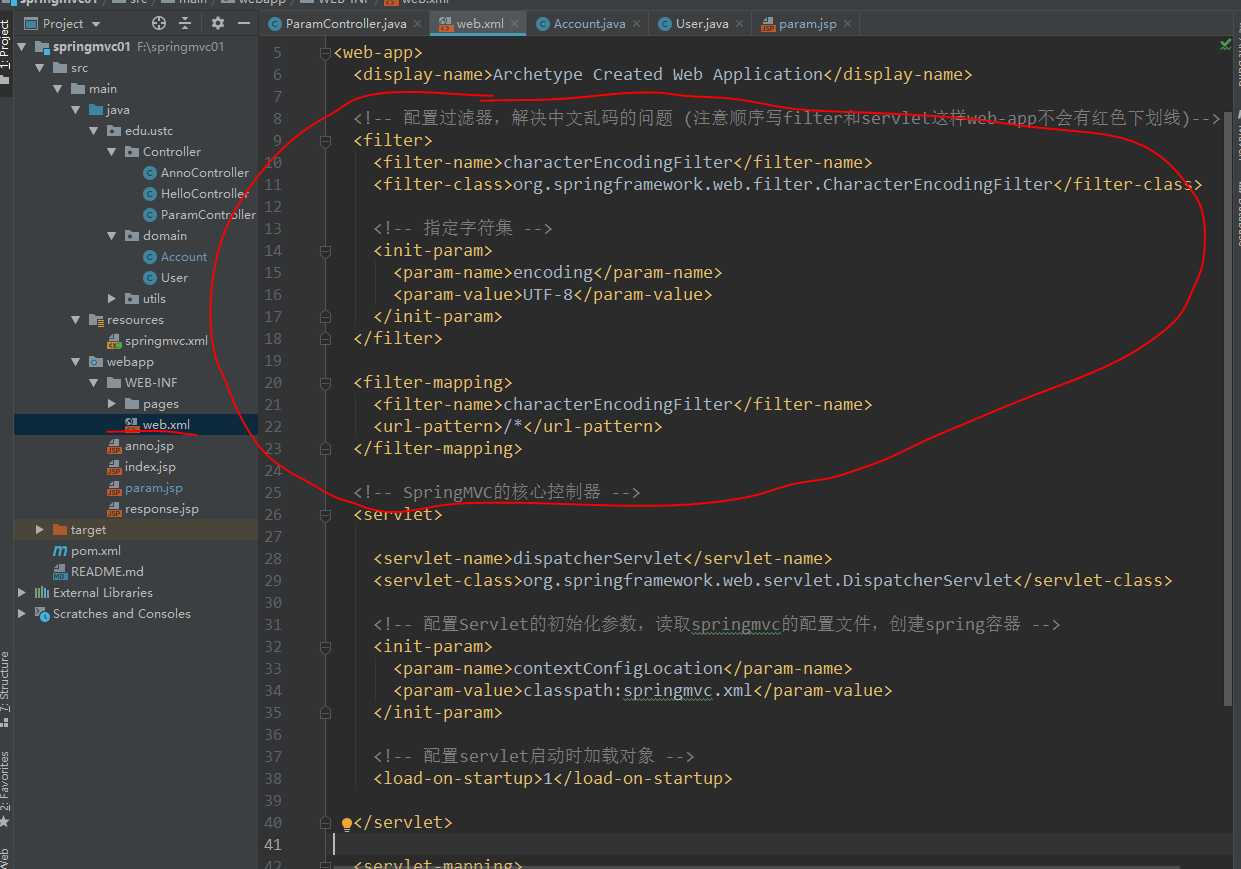Click the dispatcherServlet text at line 28

(598, 559)
